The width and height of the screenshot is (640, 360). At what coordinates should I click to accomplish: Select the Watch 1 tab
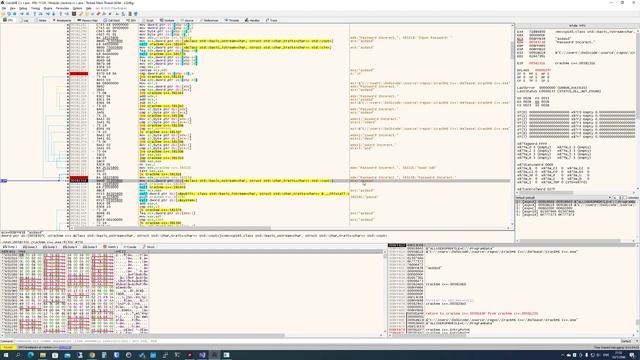point(110,247)
